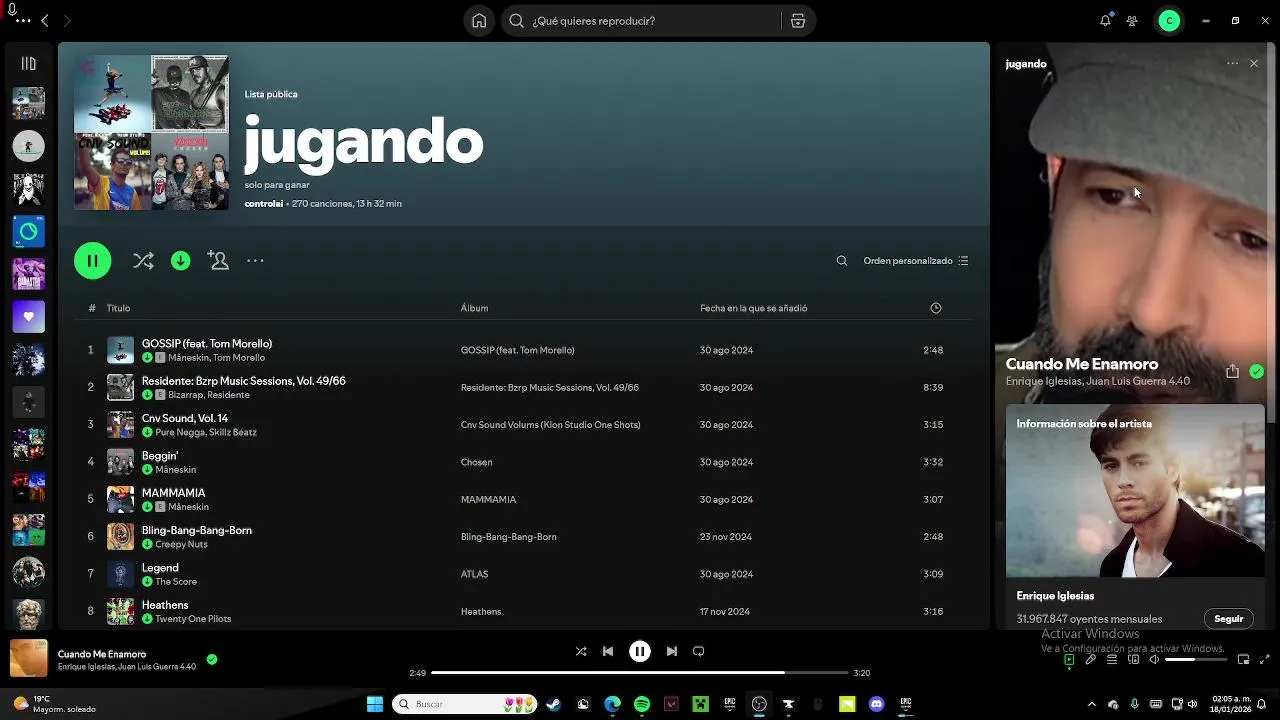
Task: Toggle saved checkmark in Now Playing panel
Action: [1257, 371]
